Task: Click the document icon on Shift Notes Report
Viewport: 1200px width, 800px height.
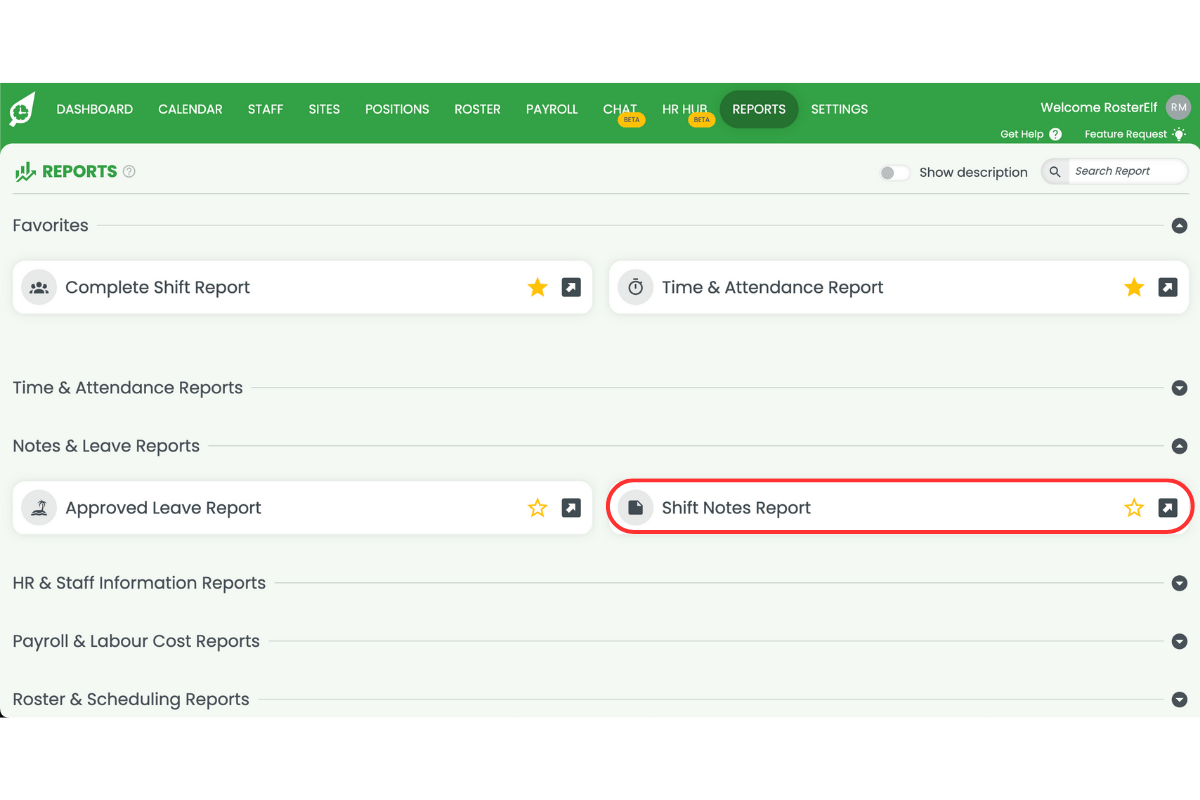Action: click(x=635, y=507)
